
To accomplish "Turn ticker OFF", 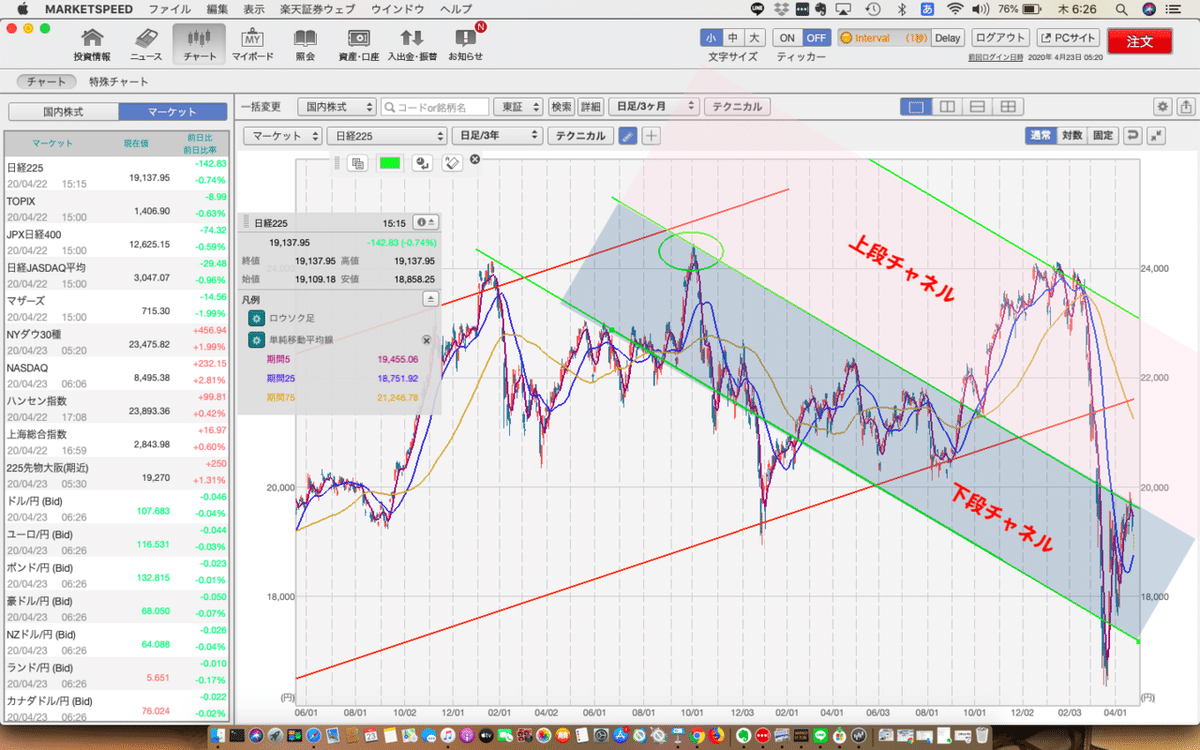I will [x=816, y=38].
